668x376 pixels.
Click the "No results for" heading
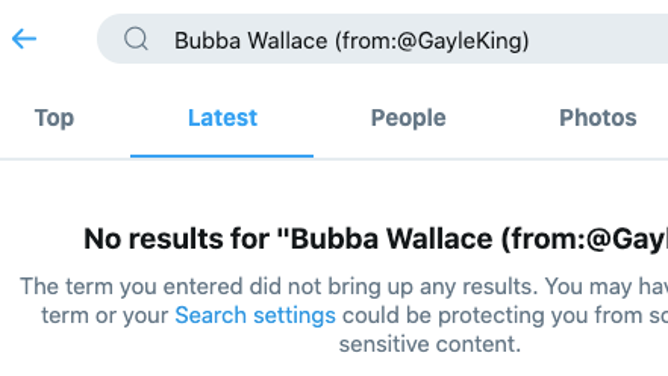coord(376,238)
